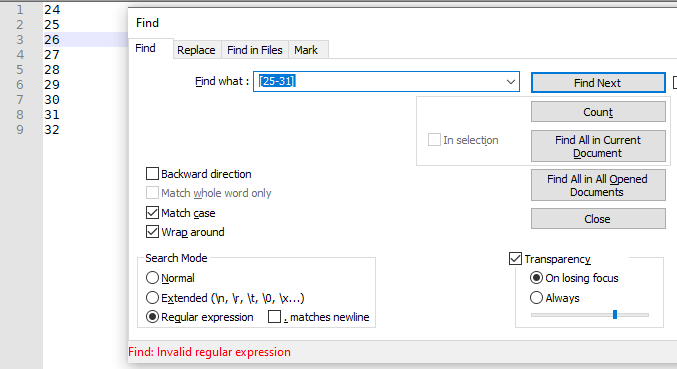Viewport: 677px width, 369px height.
Task: Choose Always transparency option
Action: tap(536, 298)
